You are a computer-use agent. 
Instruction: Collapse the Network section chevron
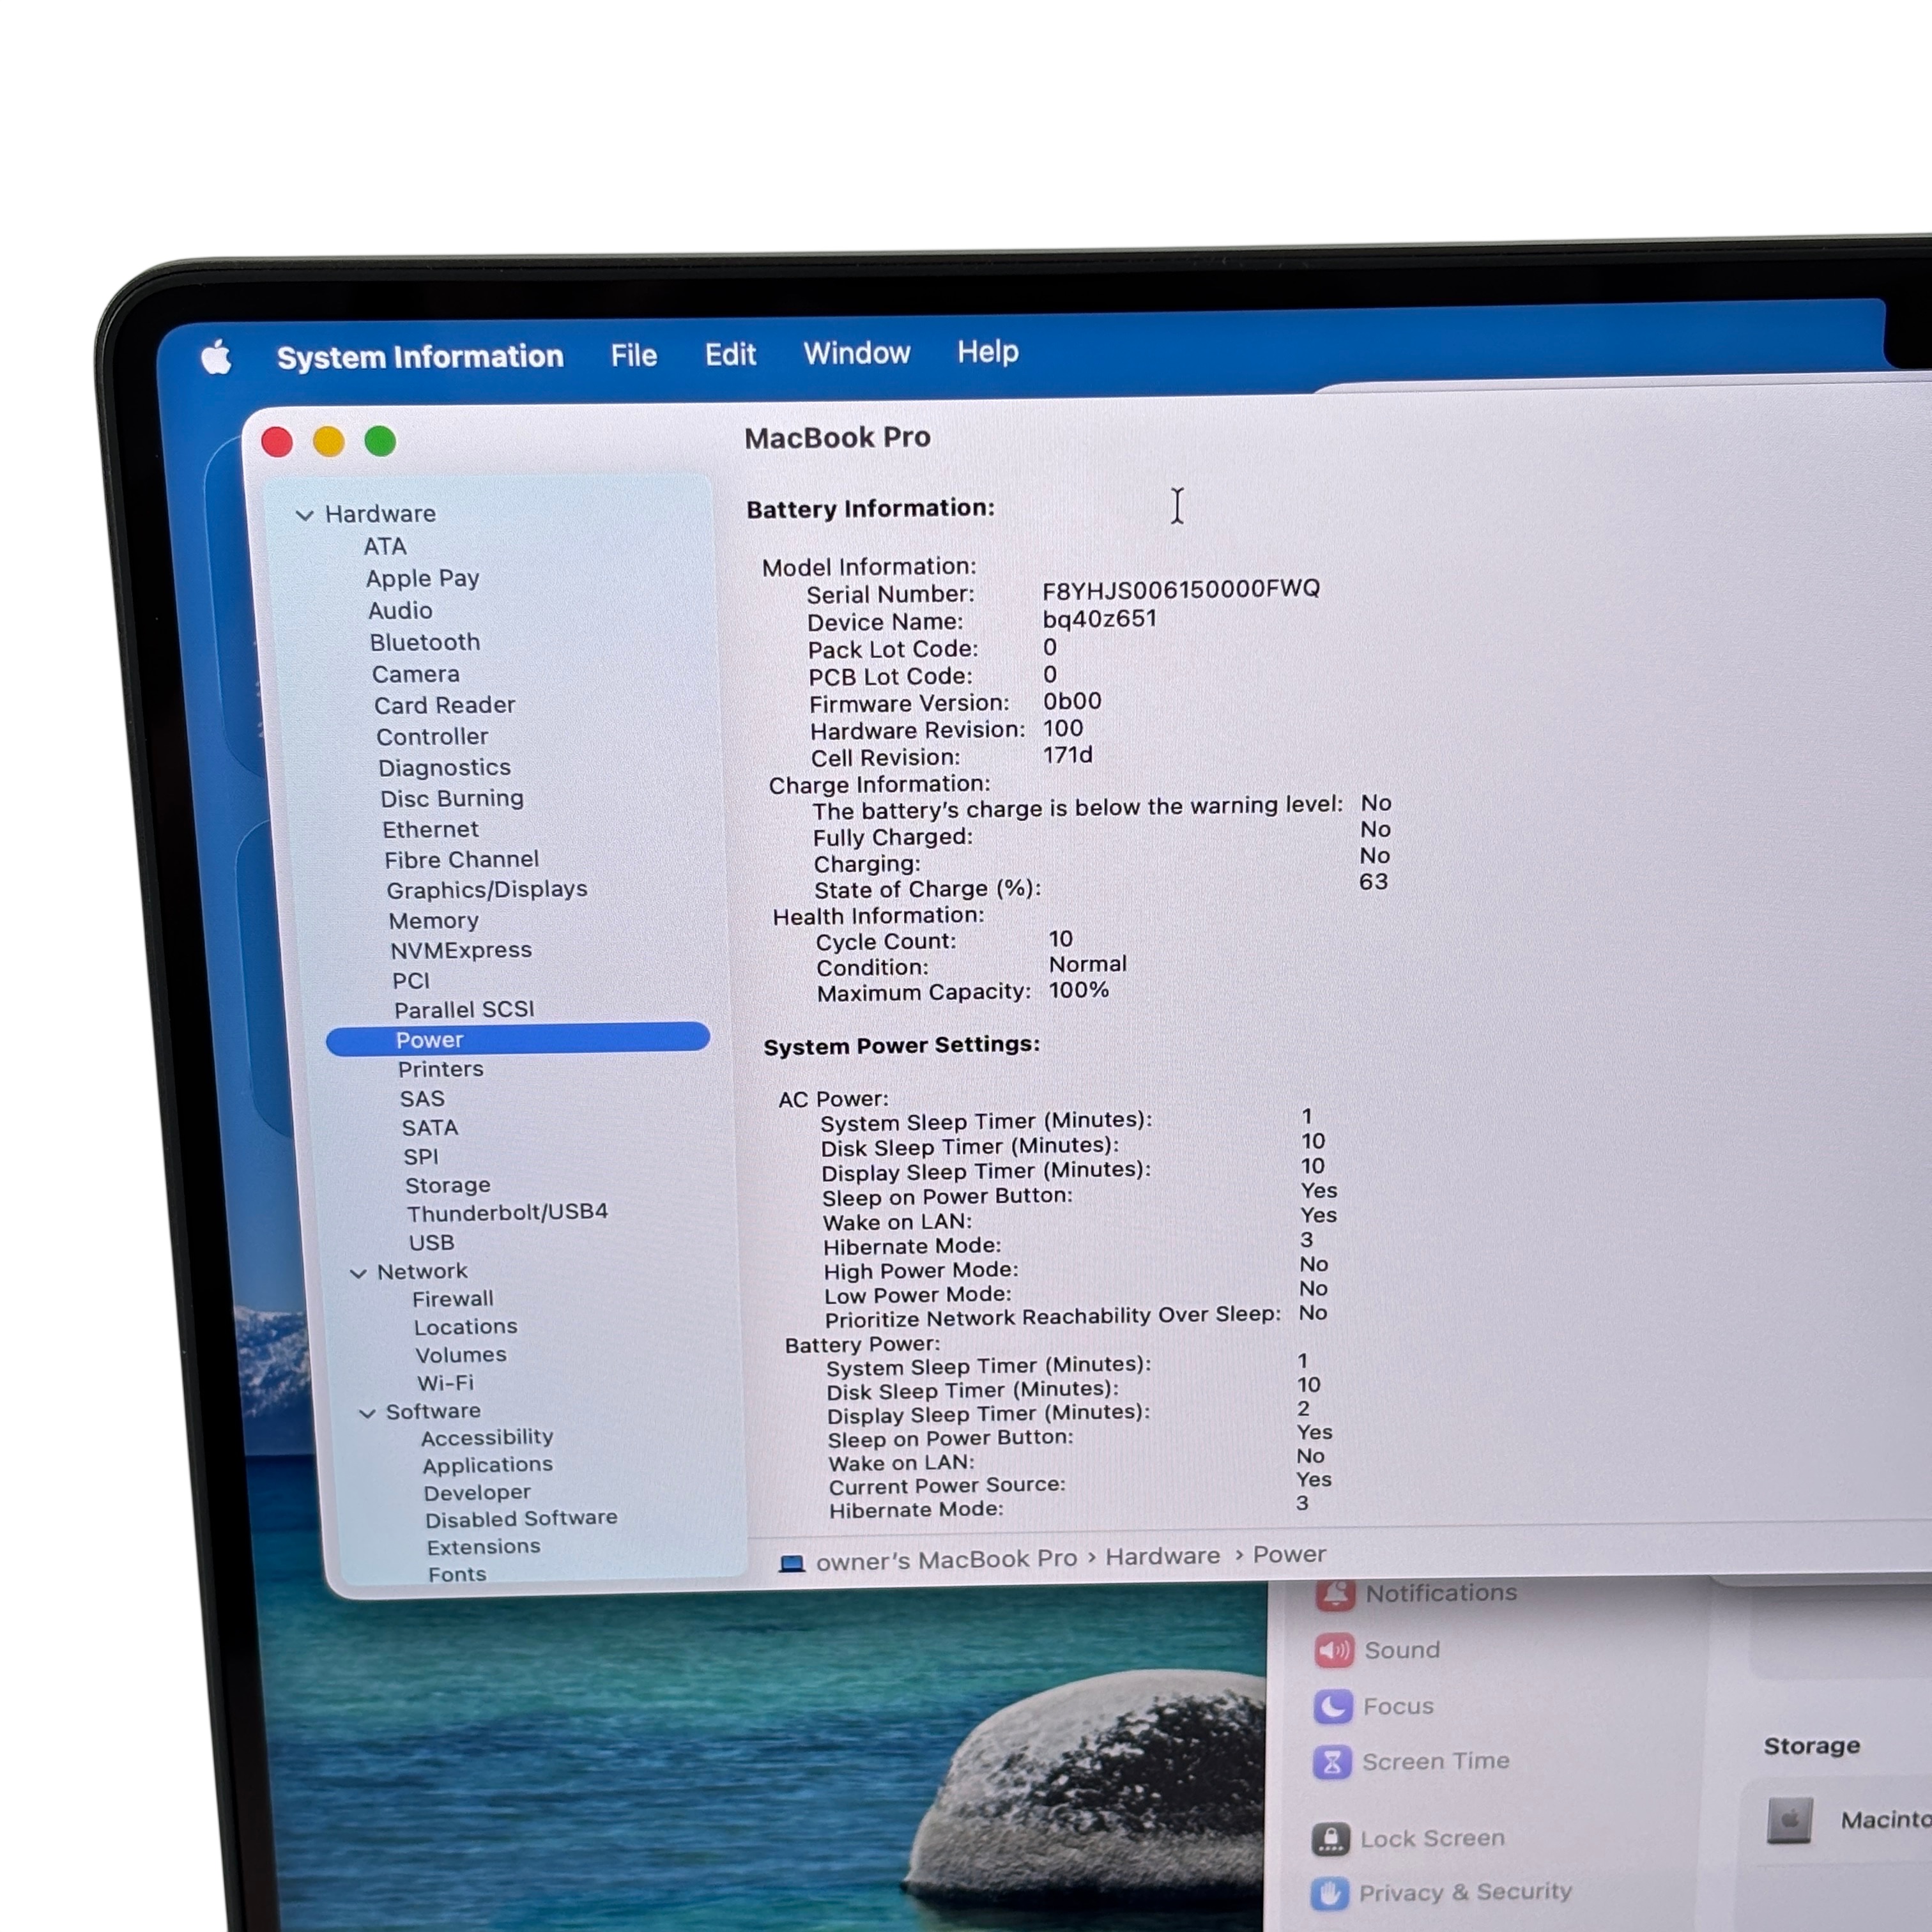coord(358,1273)
